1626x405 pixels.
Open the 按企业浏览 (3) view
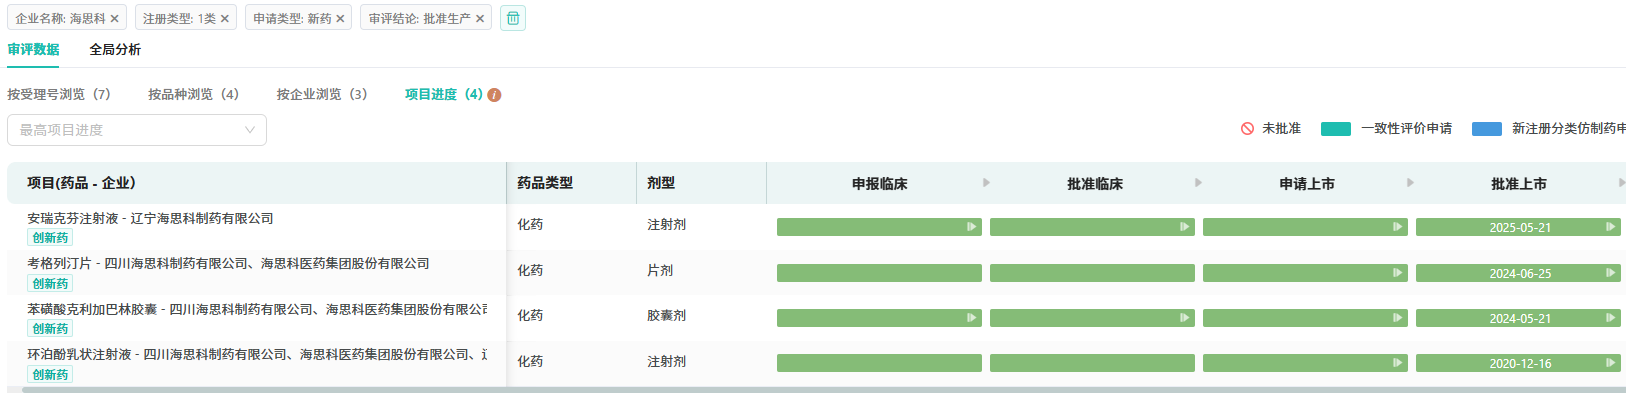point(322,94)
